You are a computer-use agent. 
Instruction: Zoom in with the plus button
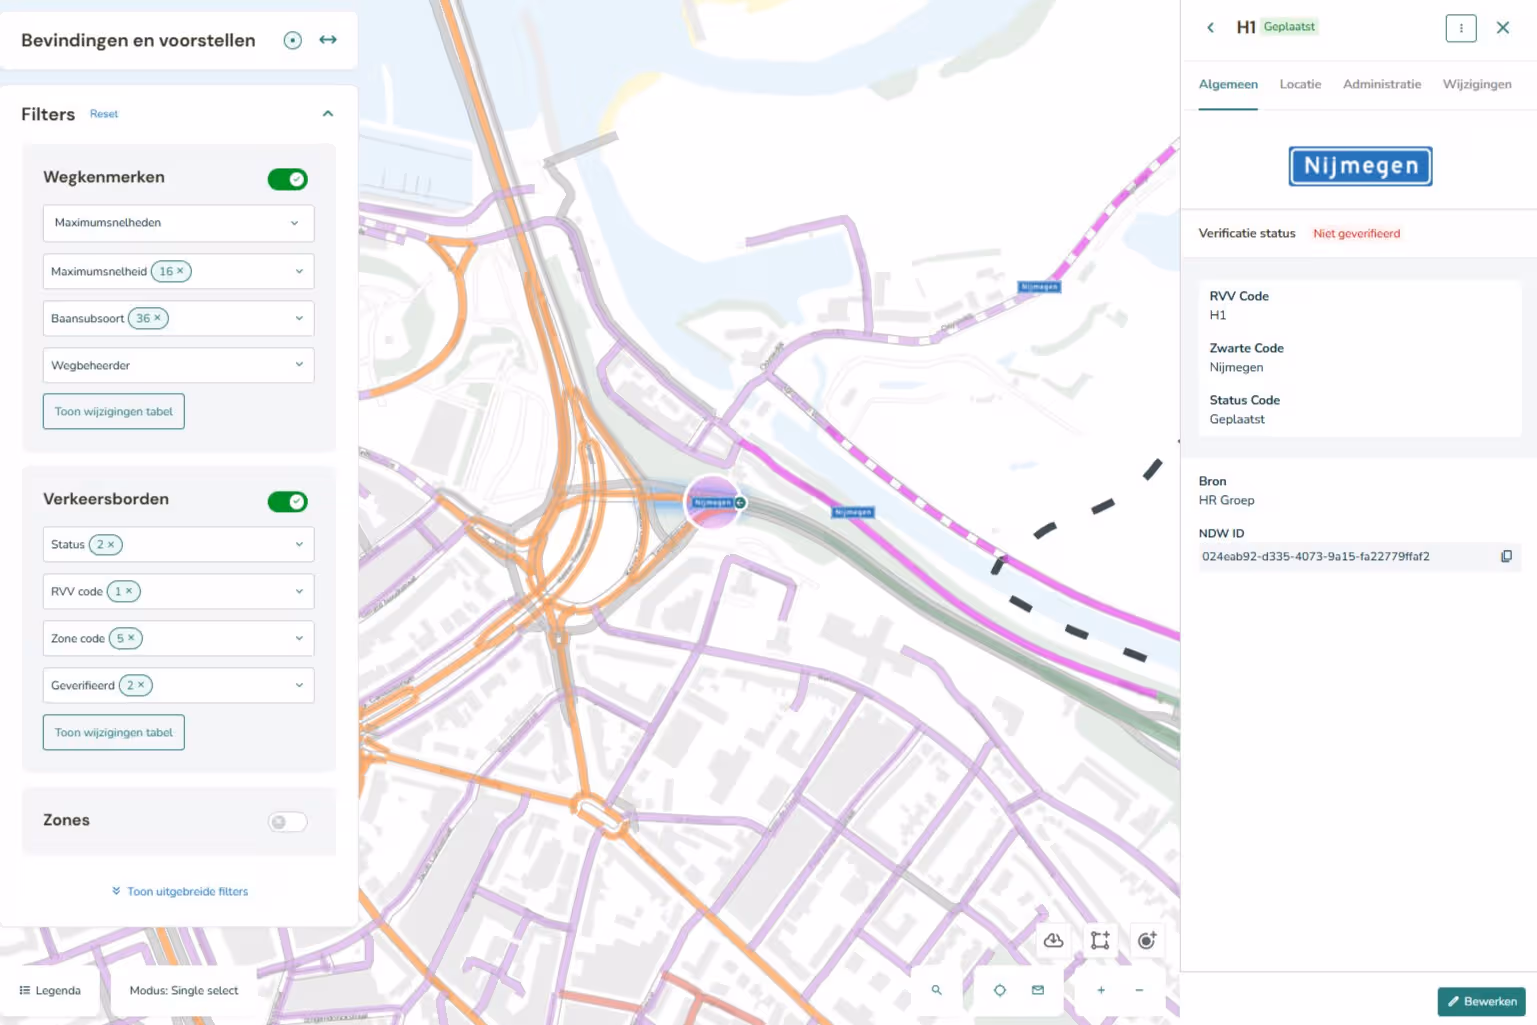(x=1101, y=990)
